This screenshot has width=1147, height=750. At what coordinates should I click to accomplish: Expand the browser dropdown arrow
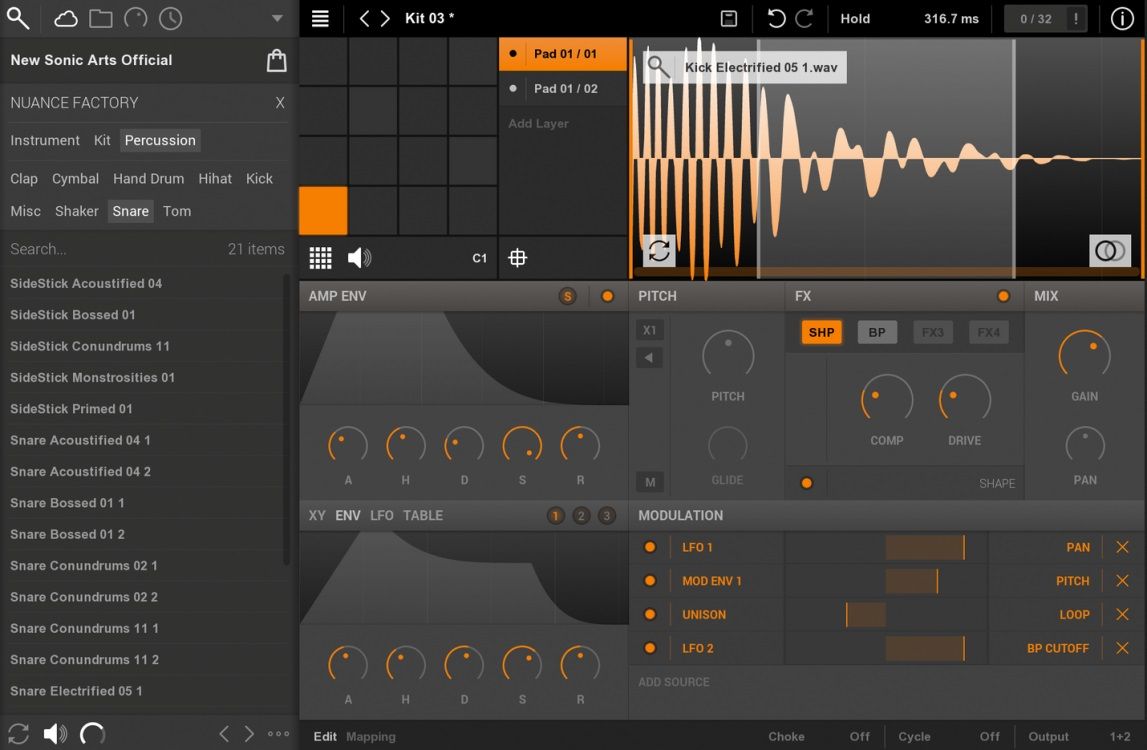[277, 18]
